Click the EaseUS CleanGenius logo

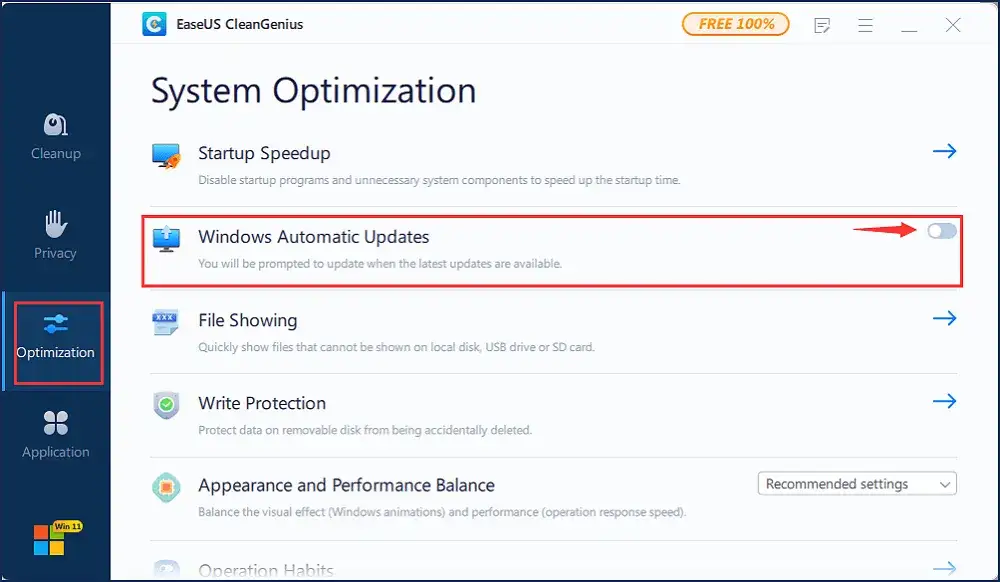pyautogui.click(x=154, y=23)
